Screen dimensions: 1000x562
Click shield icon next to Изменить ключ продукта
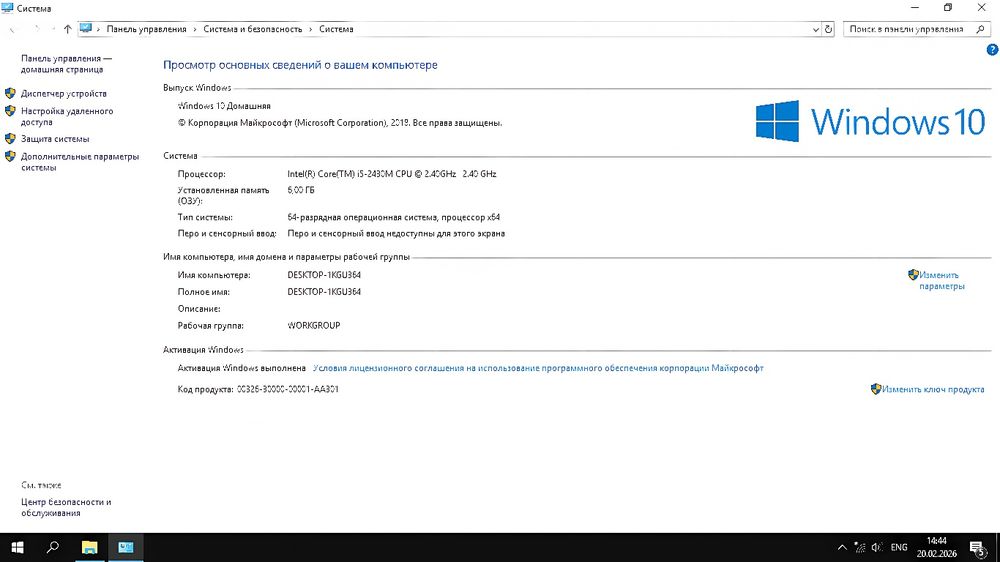(x=876, y=388)
